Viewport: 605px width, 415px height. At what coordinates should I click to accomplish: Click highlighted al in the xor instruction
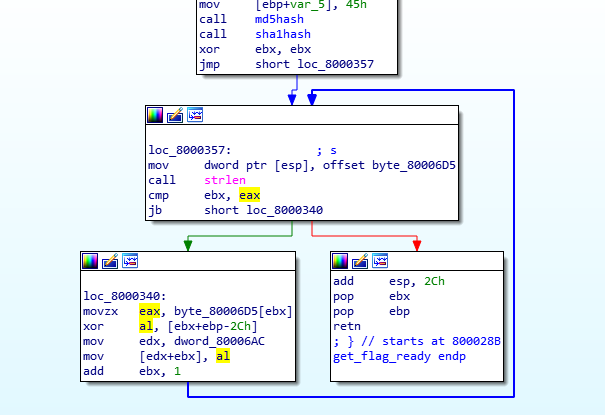click(x=146, y=326)
